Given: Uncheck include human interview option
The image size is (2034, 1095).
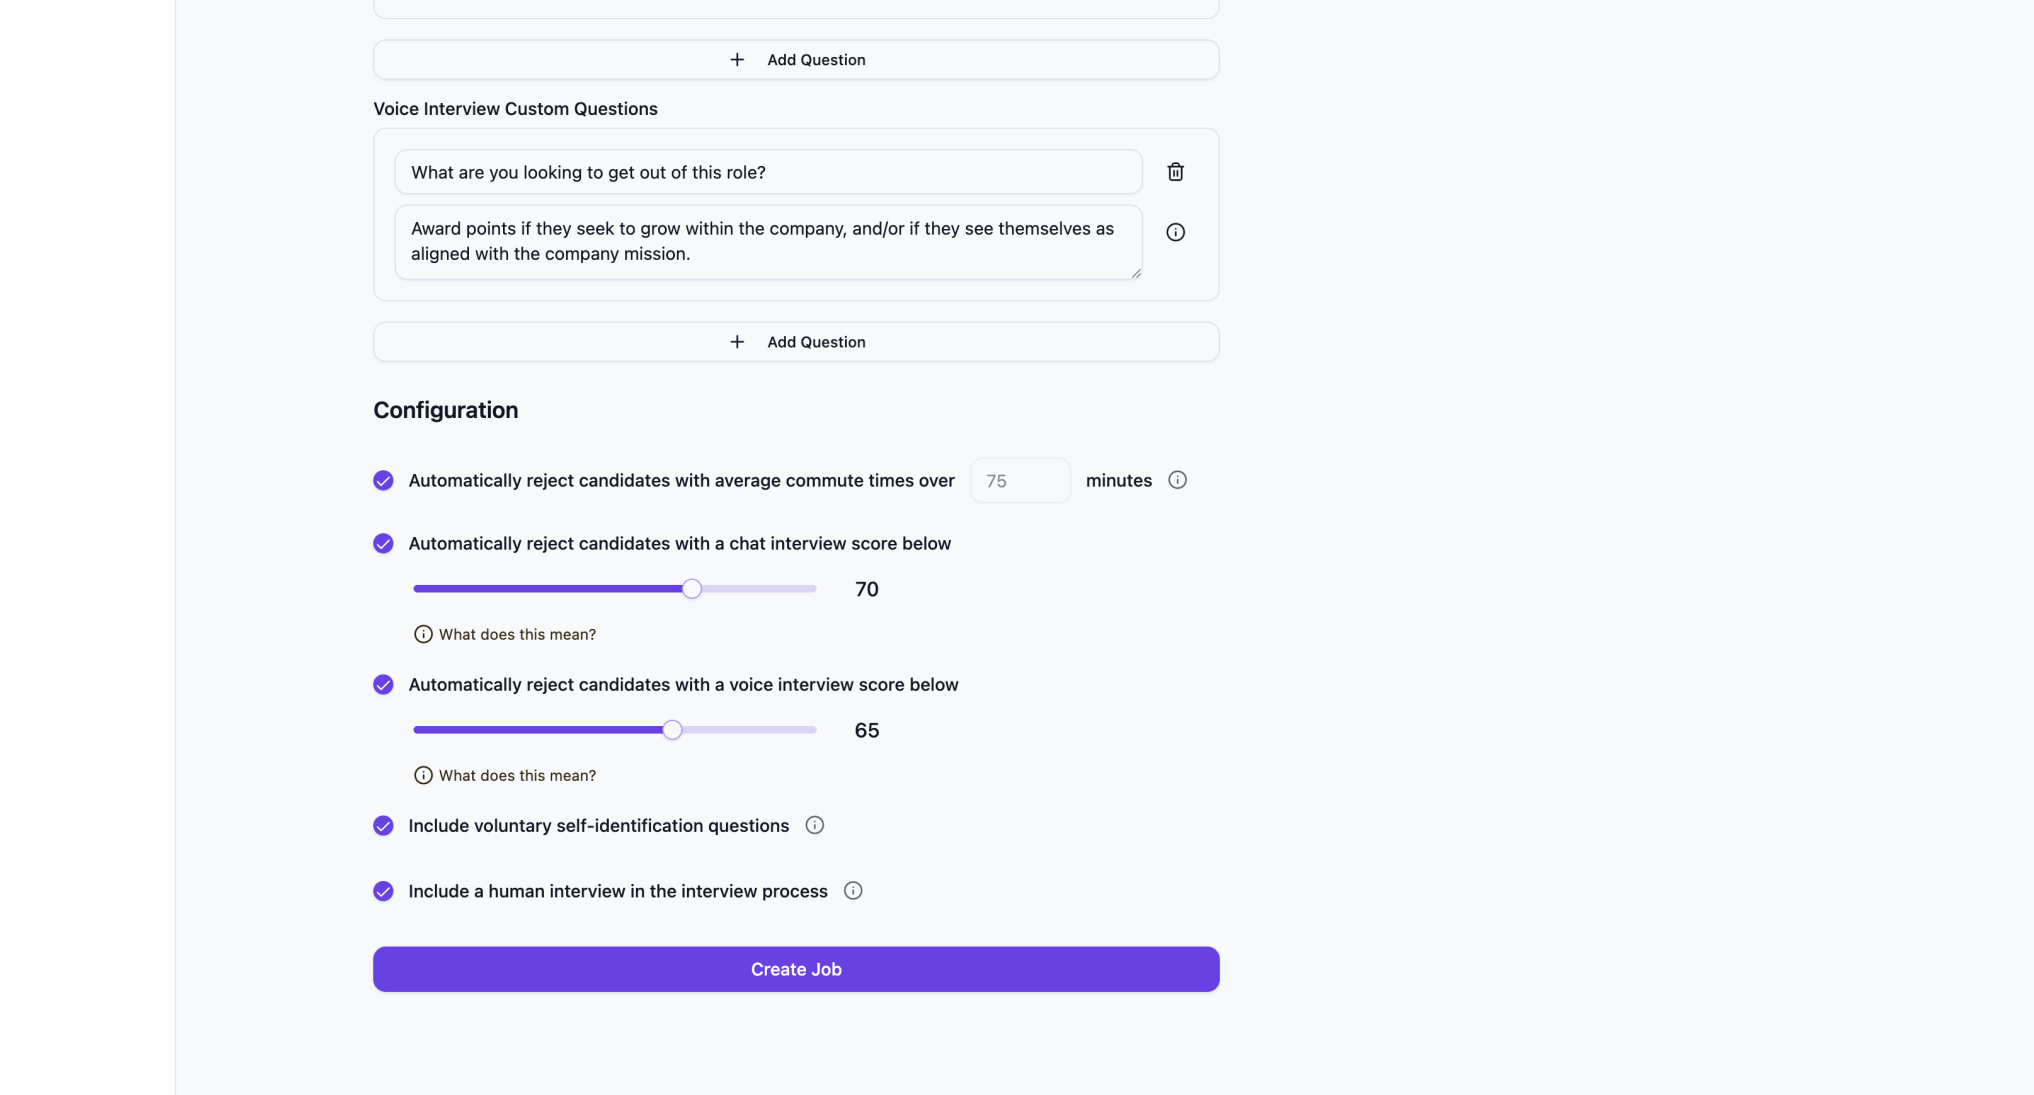Looking at the screenshot, I should [x=383, y=892].
